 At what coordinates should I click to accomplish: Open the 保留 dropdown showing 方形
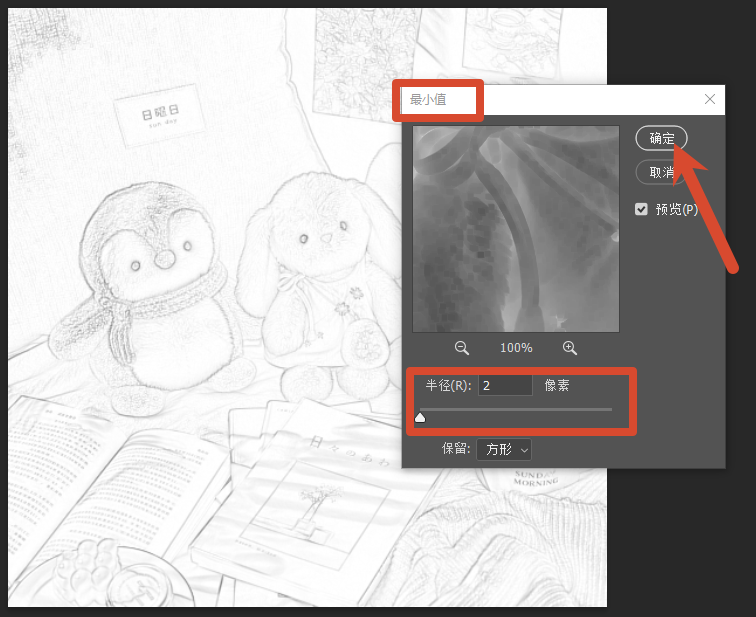pos(504,450)
